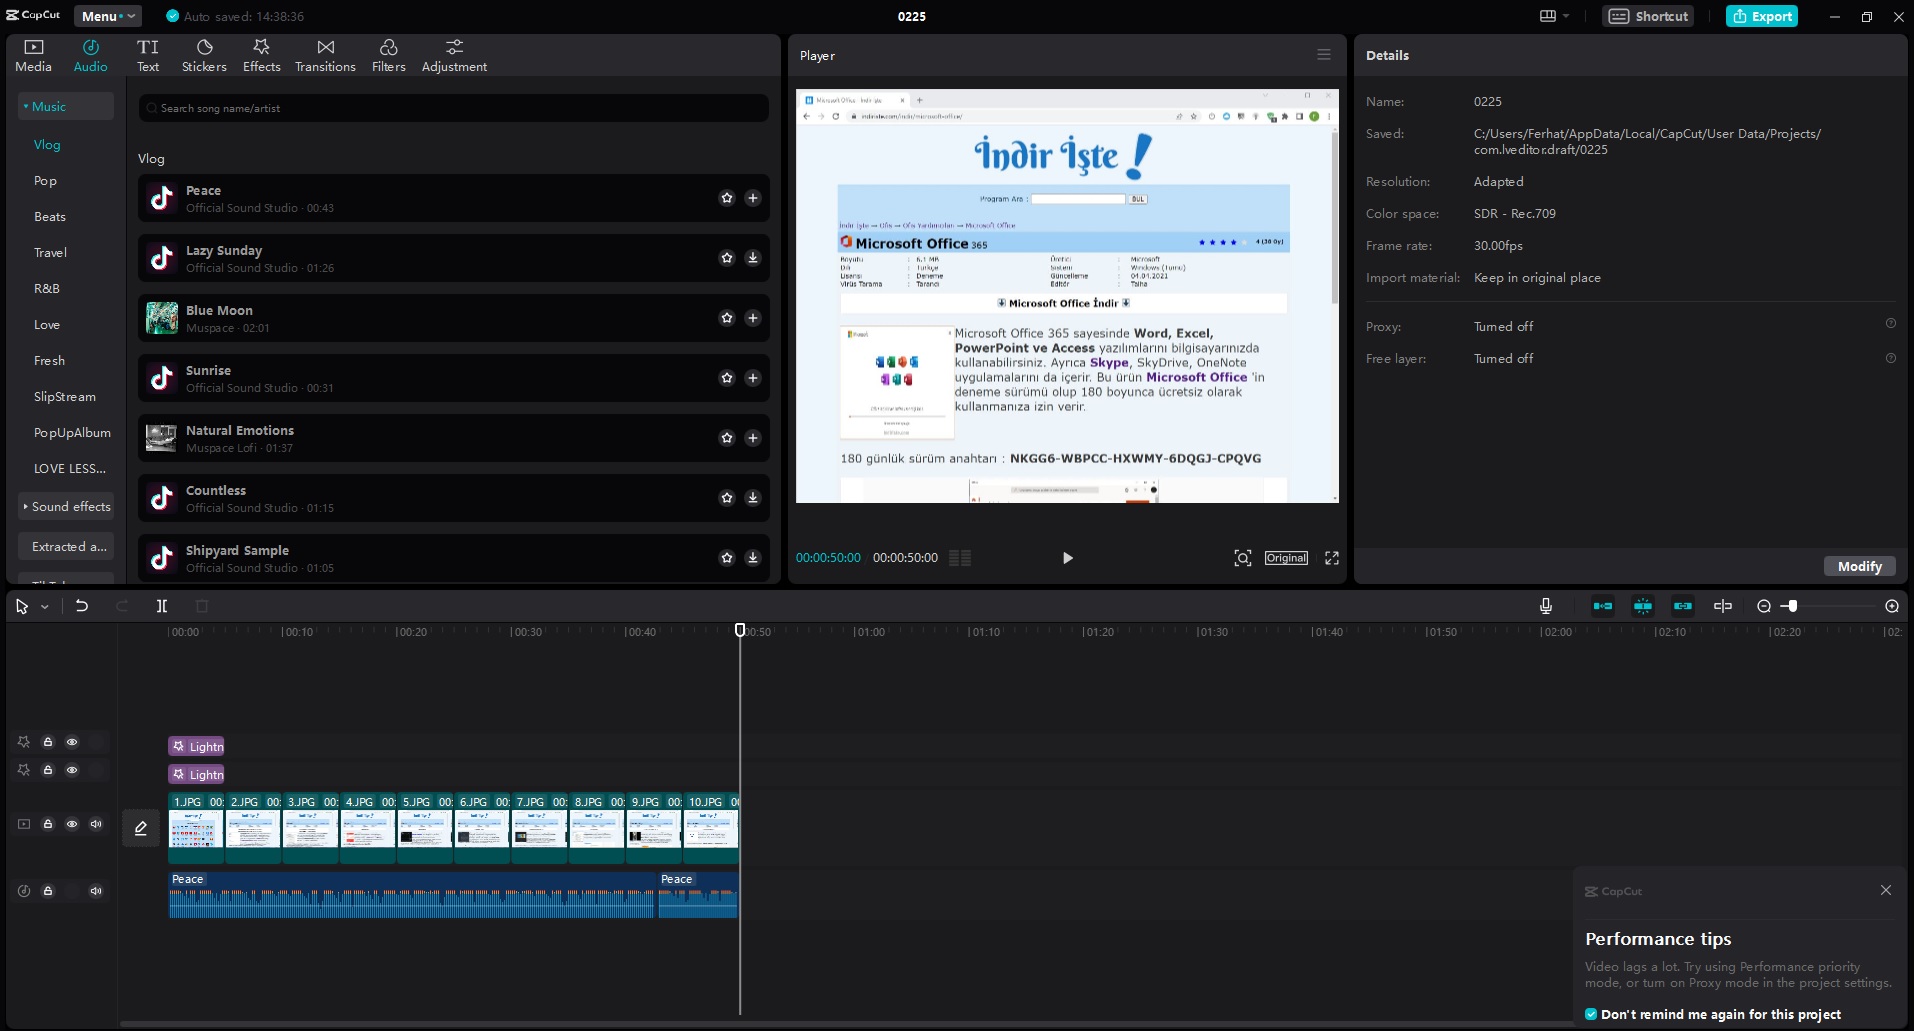1914x1031 pixels.
Task: Select the Beats music category
Action: 50,217
